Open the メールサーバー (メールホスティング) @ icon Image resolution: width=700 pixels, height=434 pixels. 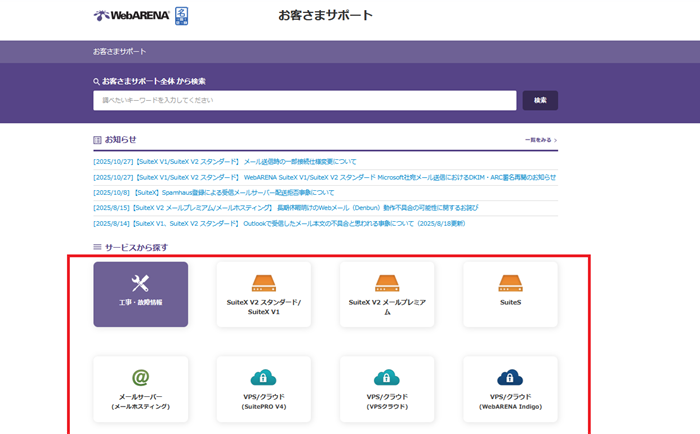tap(140, 377)
